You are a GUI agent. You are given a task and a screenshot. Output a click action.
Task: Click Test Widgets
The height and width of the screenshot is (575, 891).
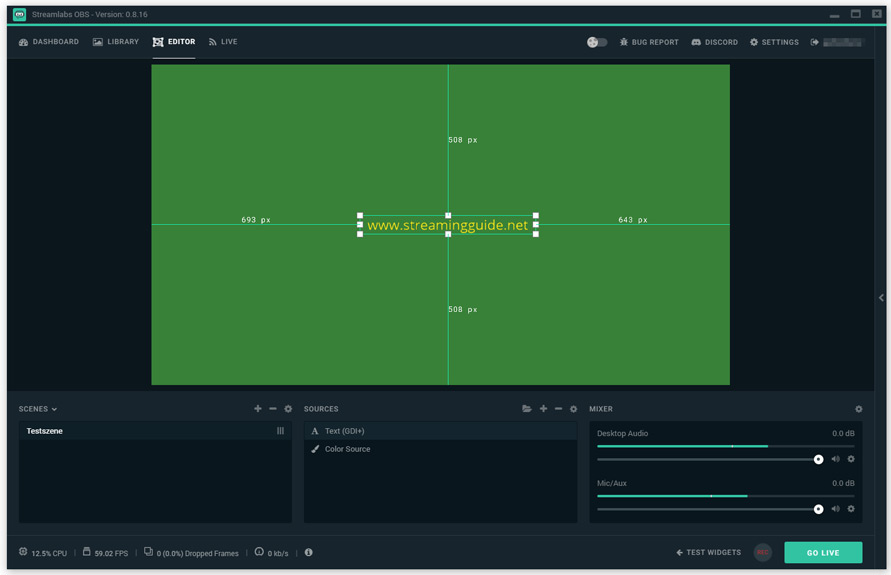click(x=709, y=552)
